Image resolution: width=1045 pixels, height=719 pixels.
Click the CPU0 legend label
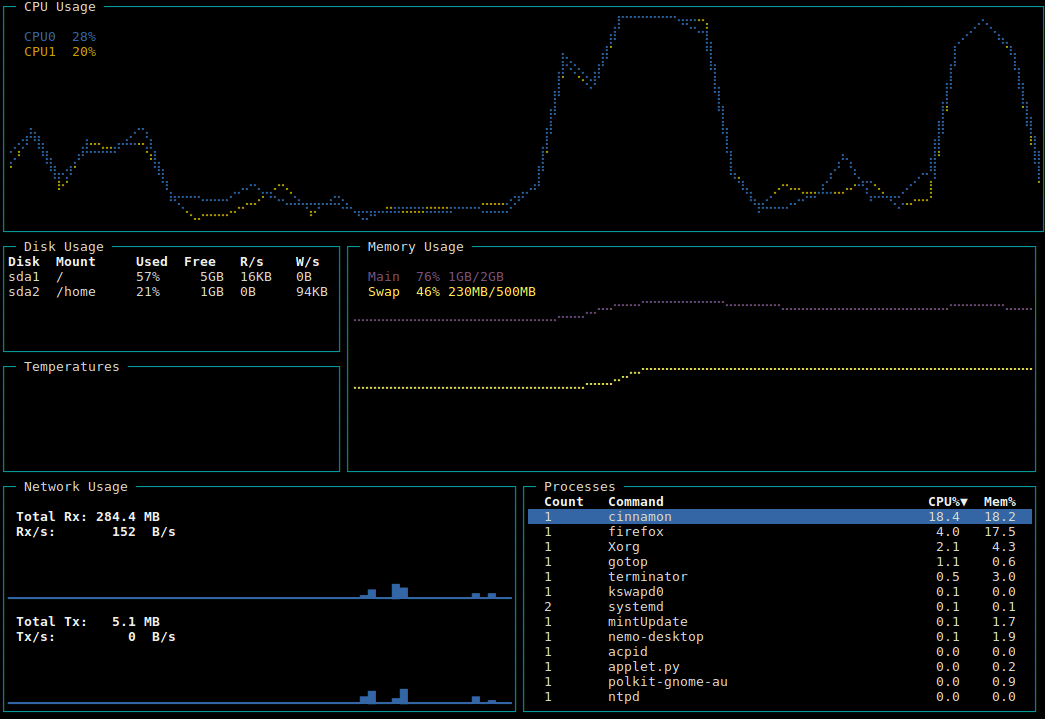pyautogui.click(x=41, y=37)
